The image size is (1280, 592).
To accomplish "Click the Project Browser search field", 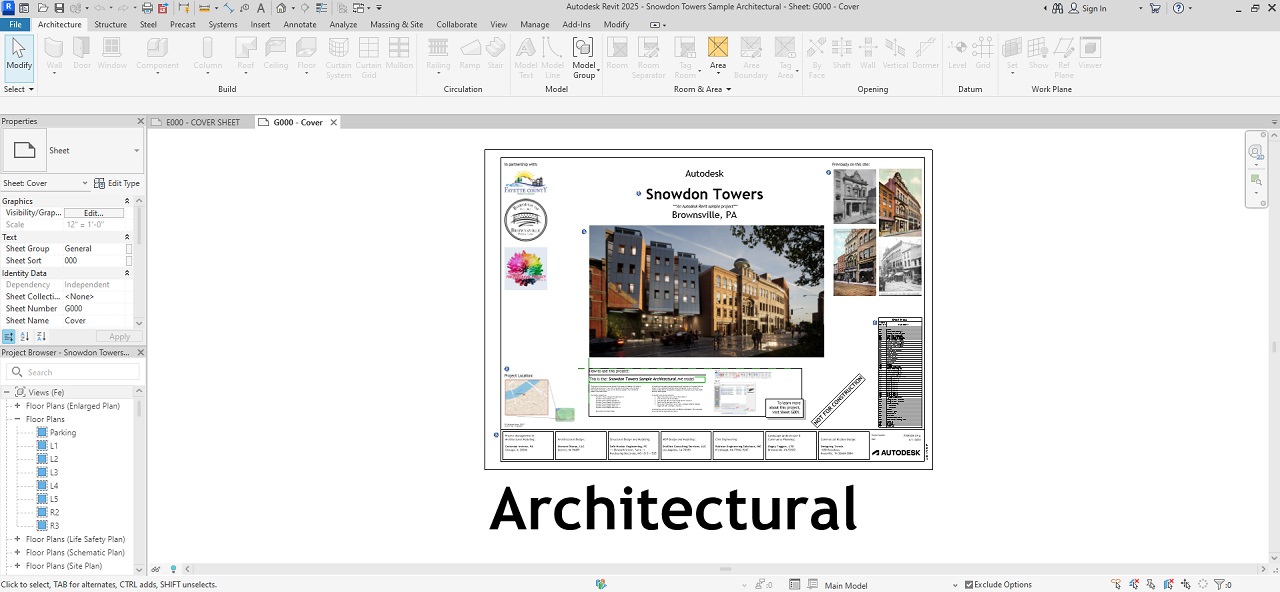I will (x=75, y=372).
